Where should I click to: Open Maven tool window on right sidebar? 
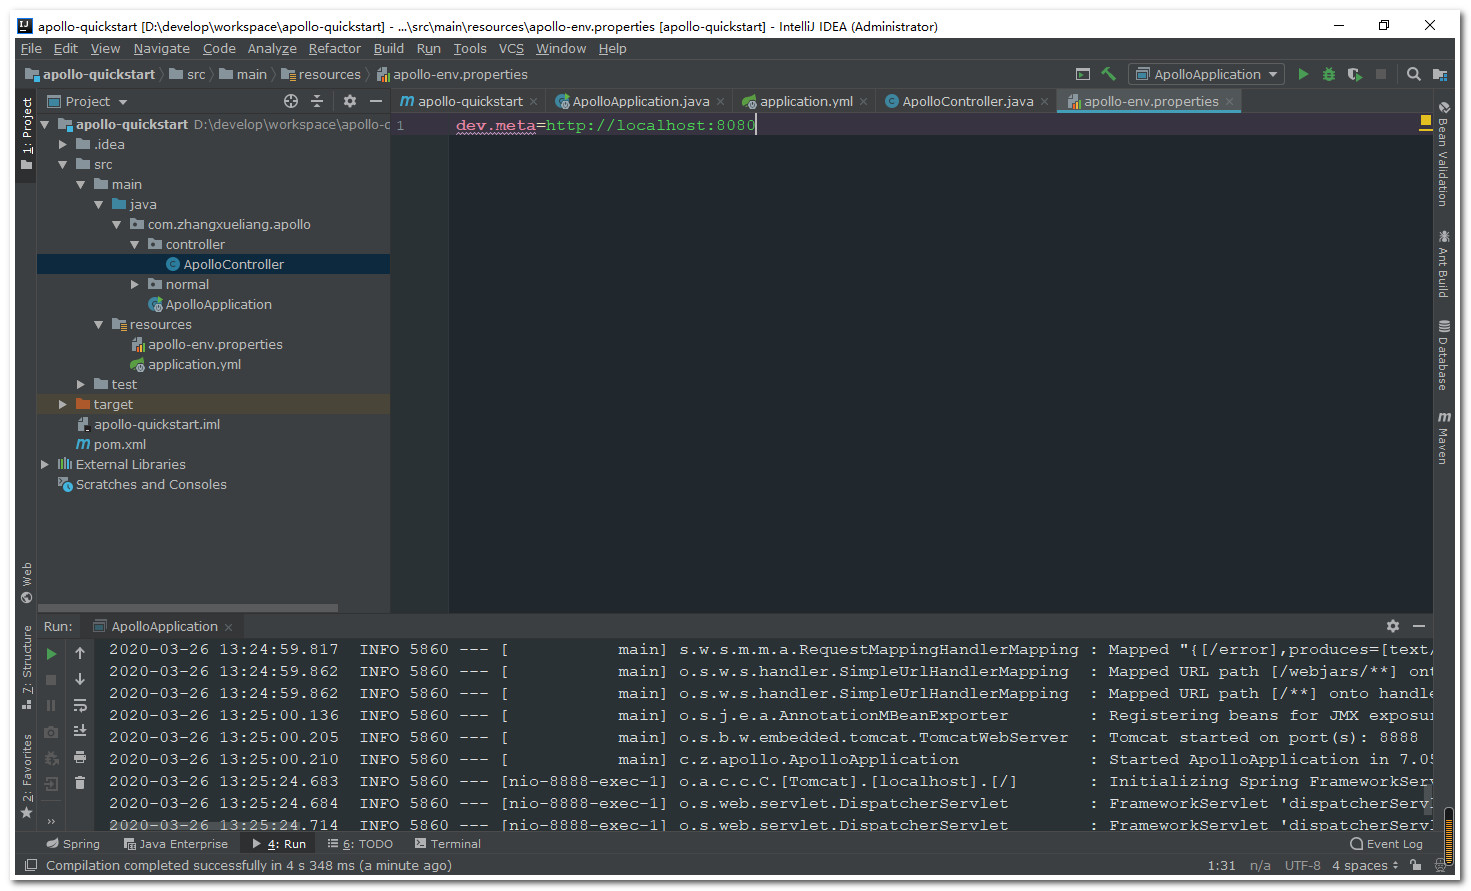pos(1444,438)
